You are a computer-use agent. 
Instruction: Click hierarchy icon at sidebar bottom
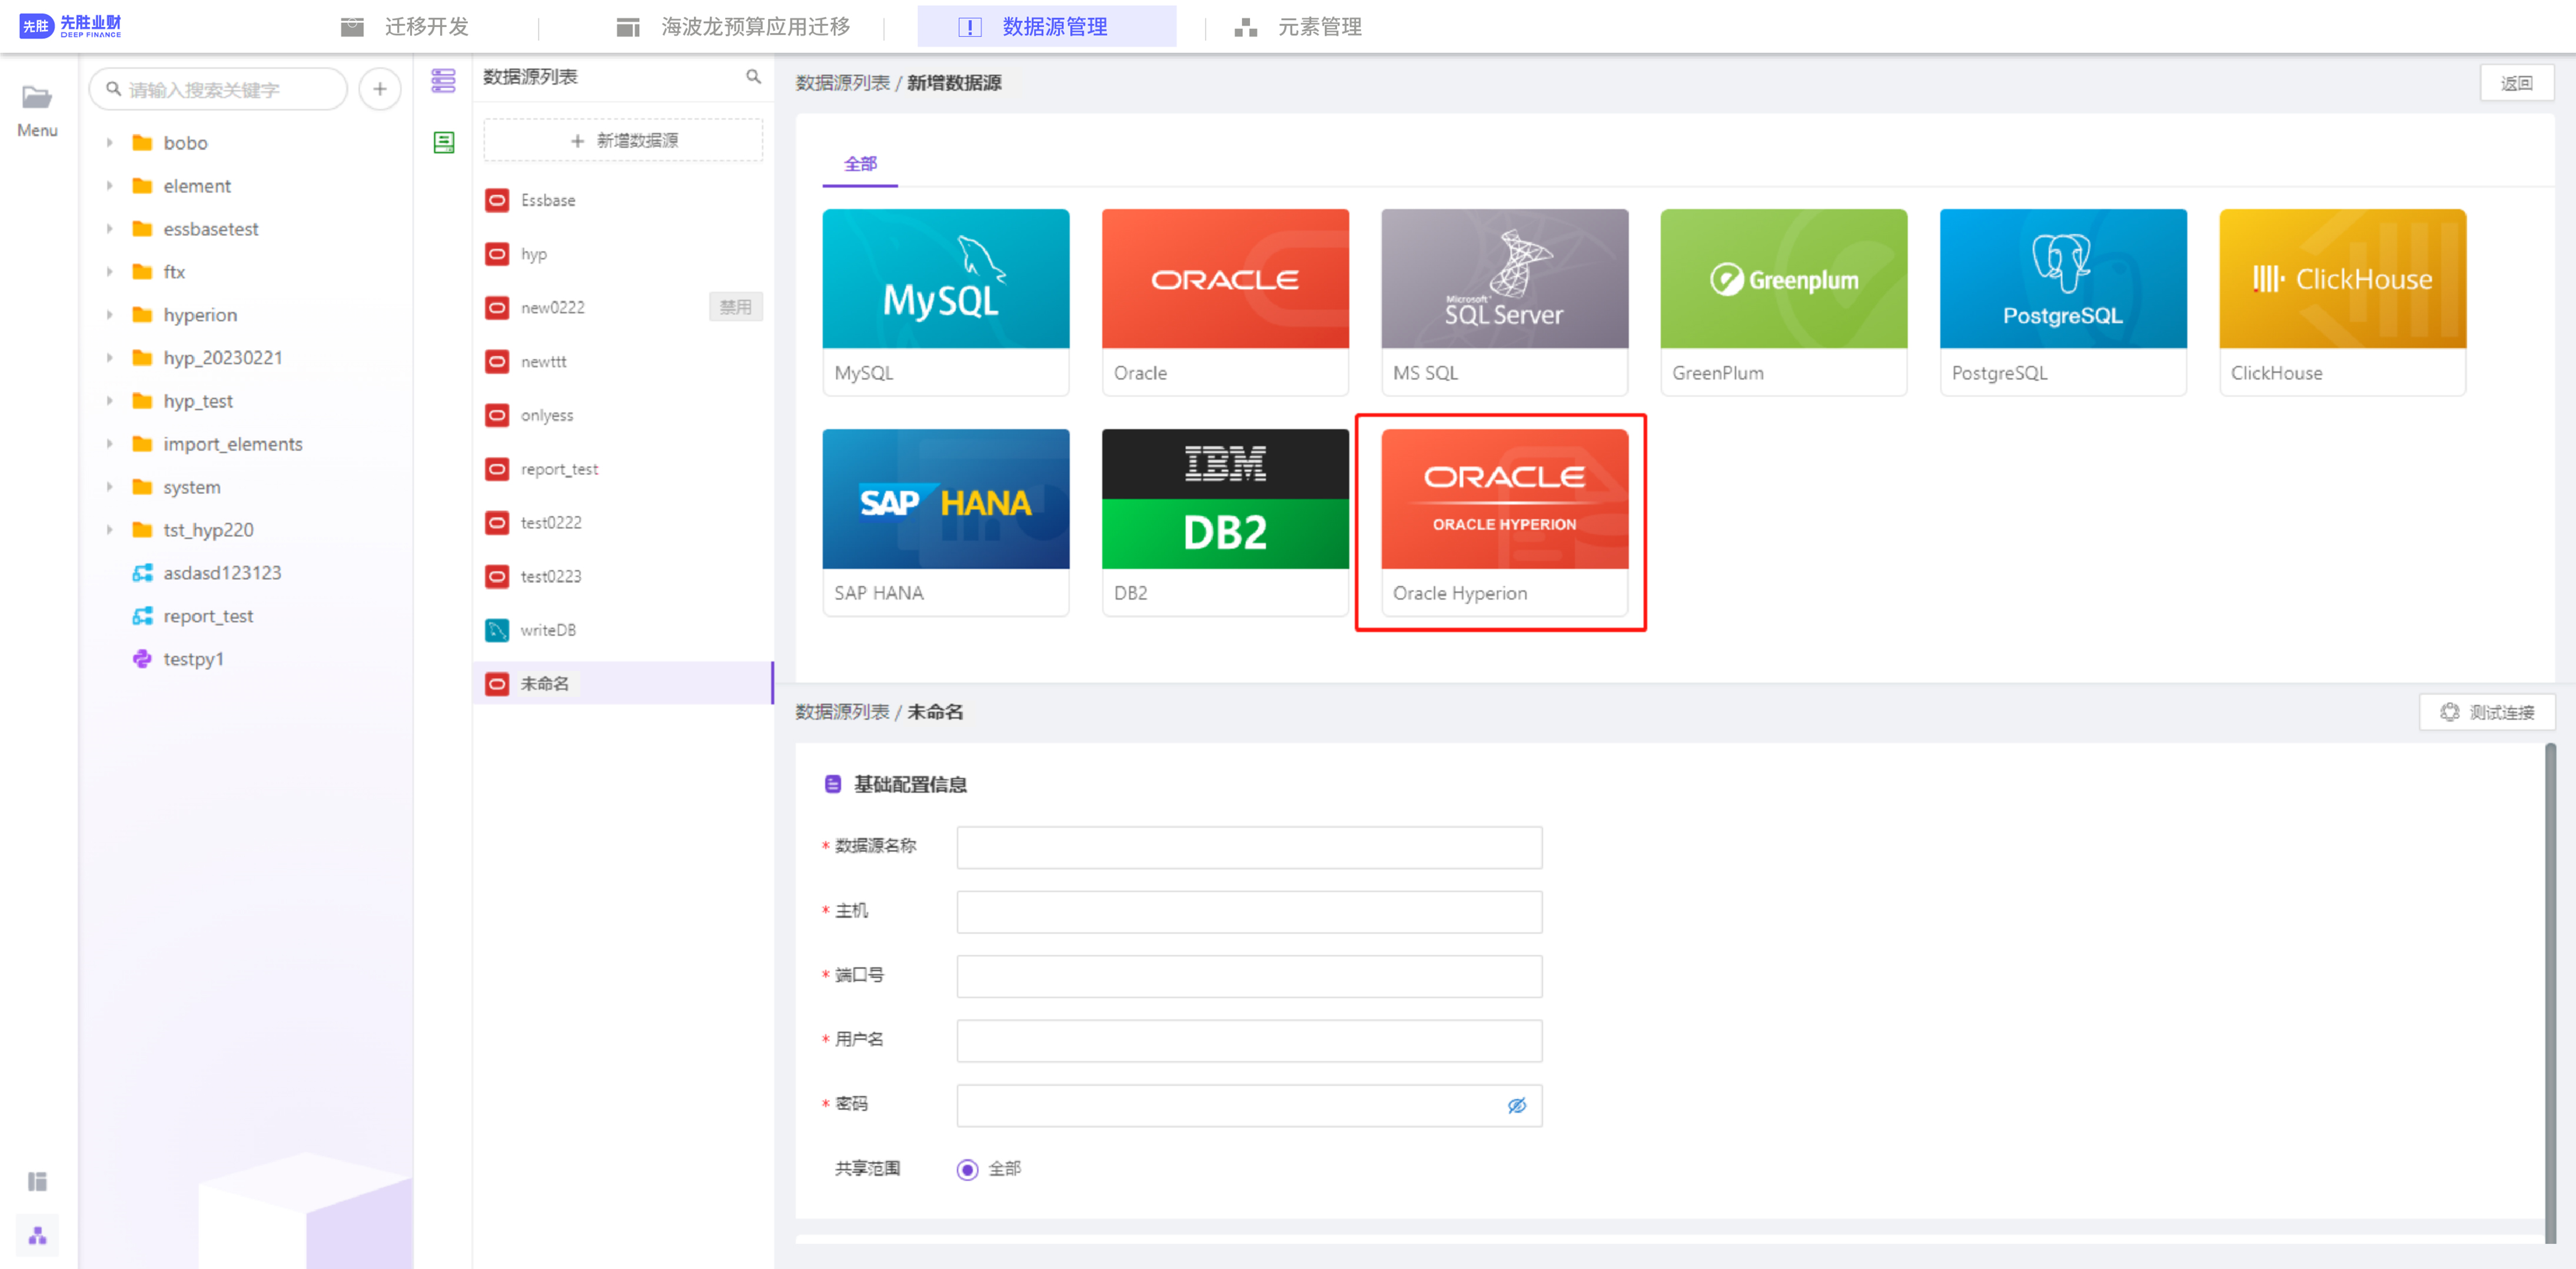tap(37, 1236)
